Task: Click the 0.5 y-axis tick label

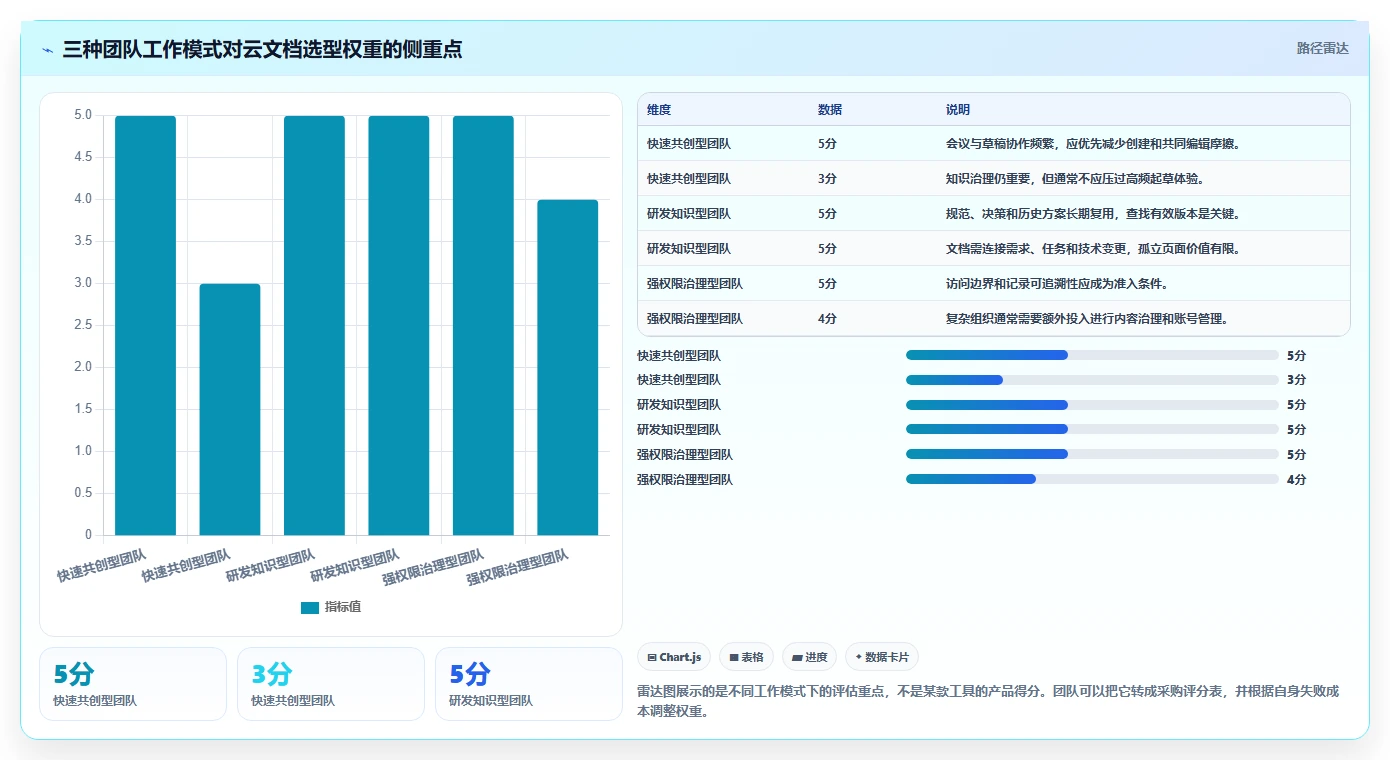Action: pos(83,493)
